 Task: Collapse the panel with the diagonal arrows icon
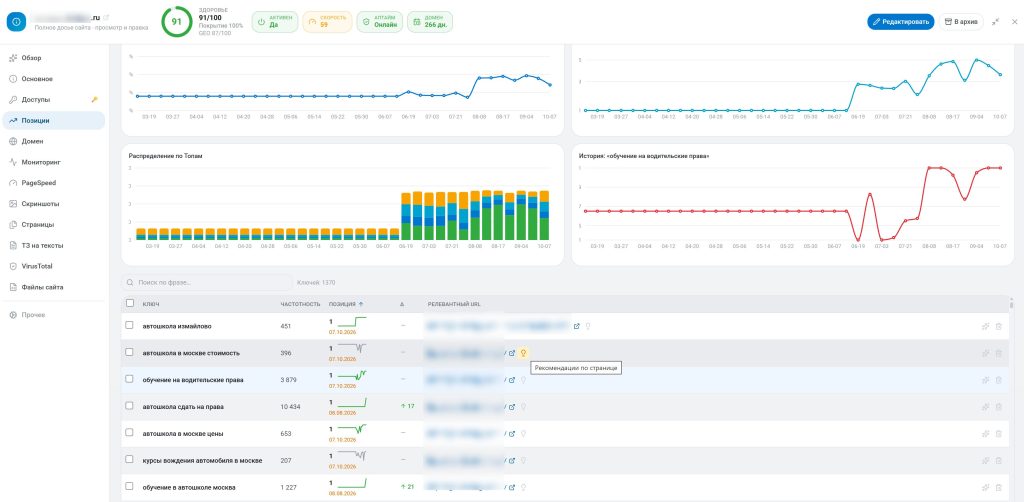tap(995, 22)
